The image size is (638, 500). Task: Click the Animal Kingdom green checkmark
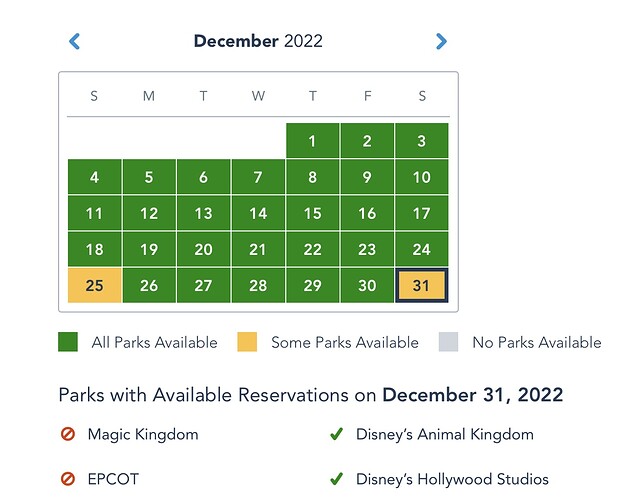point(336,434)
